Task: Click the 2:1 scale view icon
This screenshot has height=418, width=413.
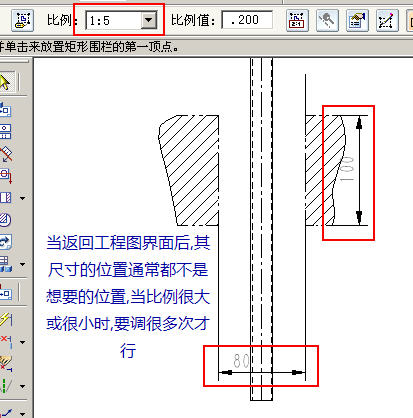Action: [297, 20]
